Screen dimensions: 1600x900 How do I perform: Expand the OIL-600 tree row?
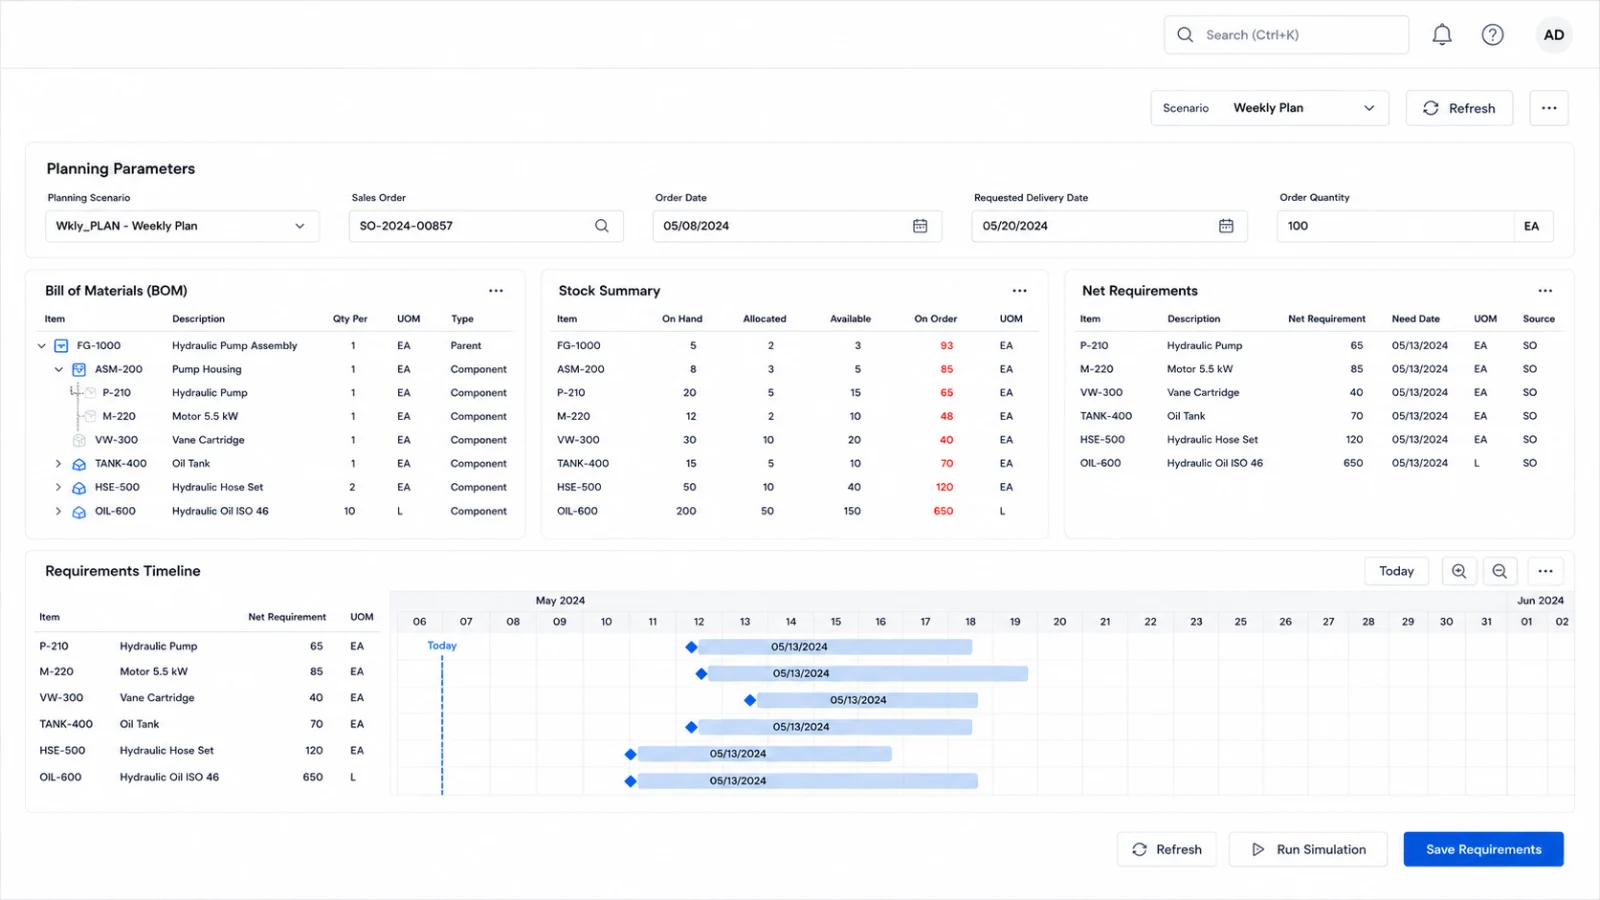pyautogui.click(x=58, y=512)
